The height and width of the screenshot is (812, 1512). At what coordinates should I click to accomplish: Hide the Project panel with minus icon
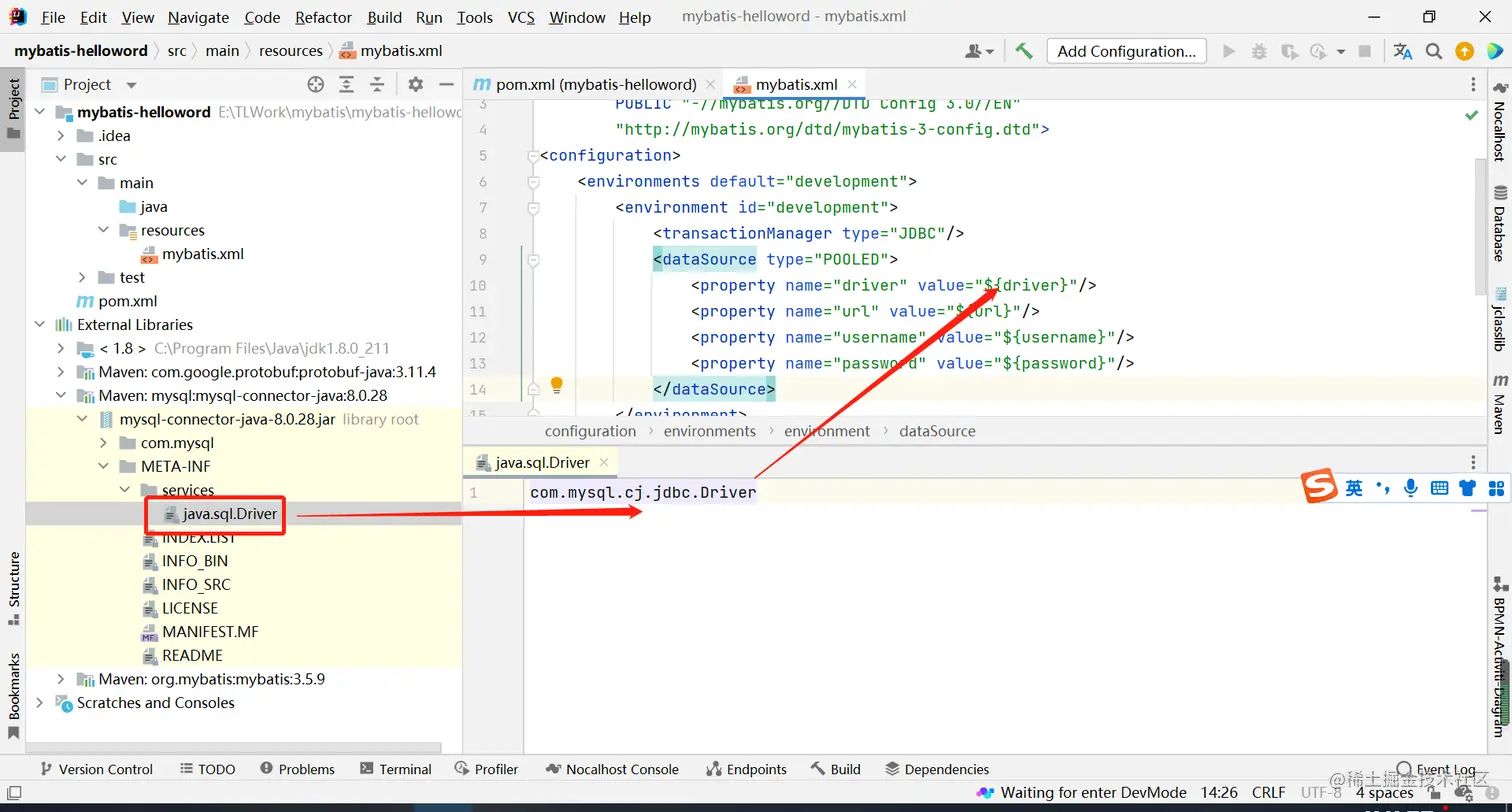point(446,84)
